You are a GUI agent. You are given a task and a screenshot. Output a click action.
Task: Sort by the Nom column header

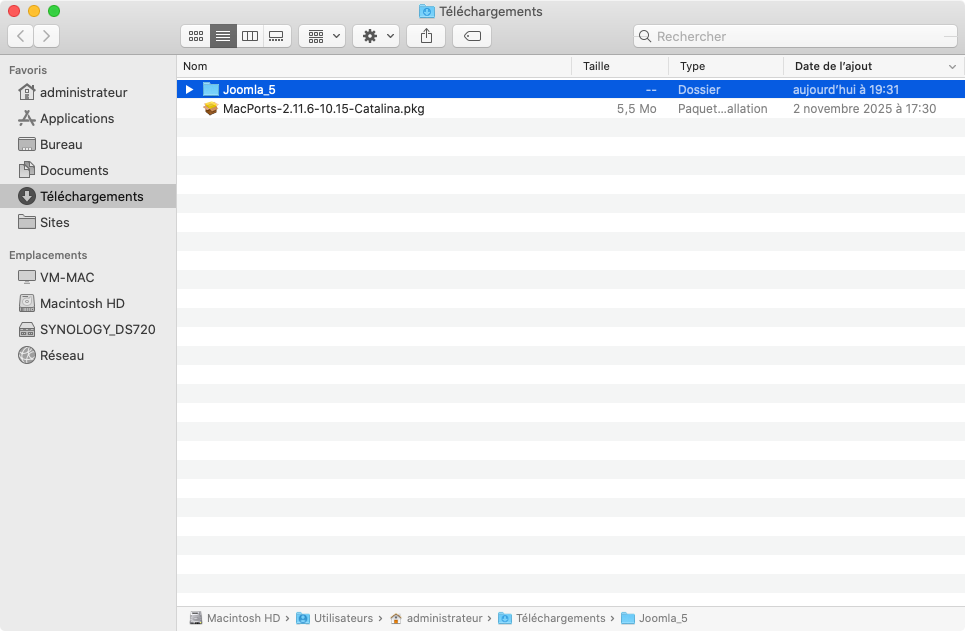click(370, 66)
